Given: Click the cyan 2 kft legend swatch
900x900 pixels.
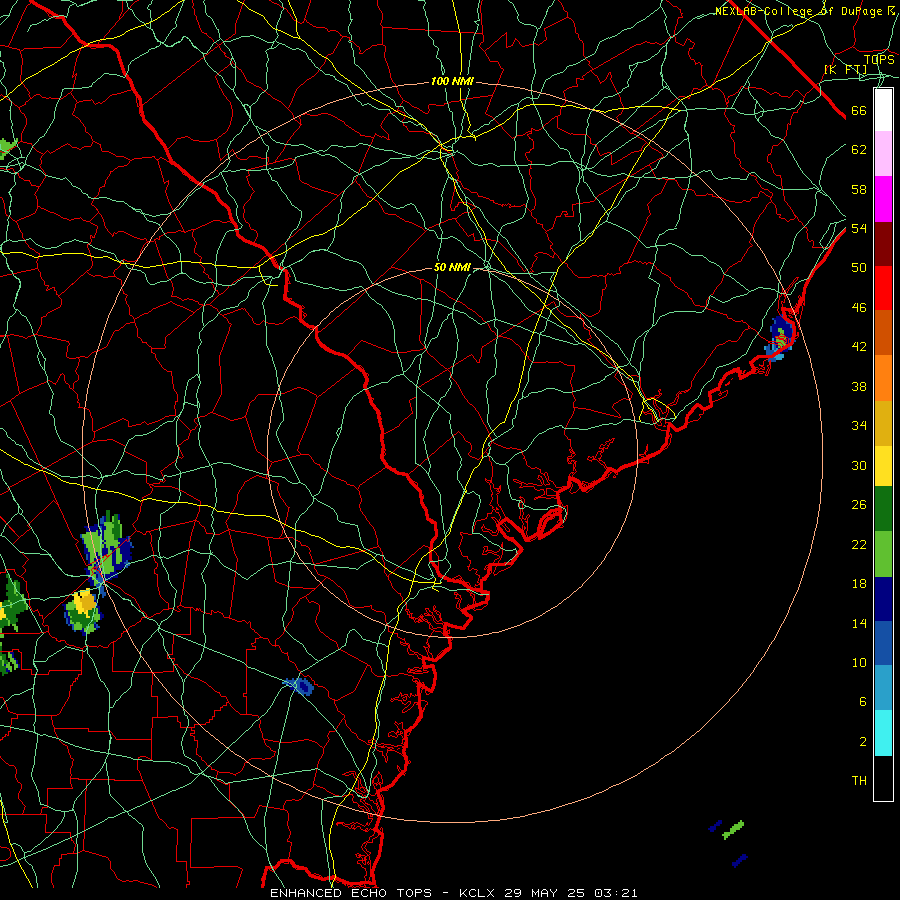Looking at the screenshot, I should point(883,733).
